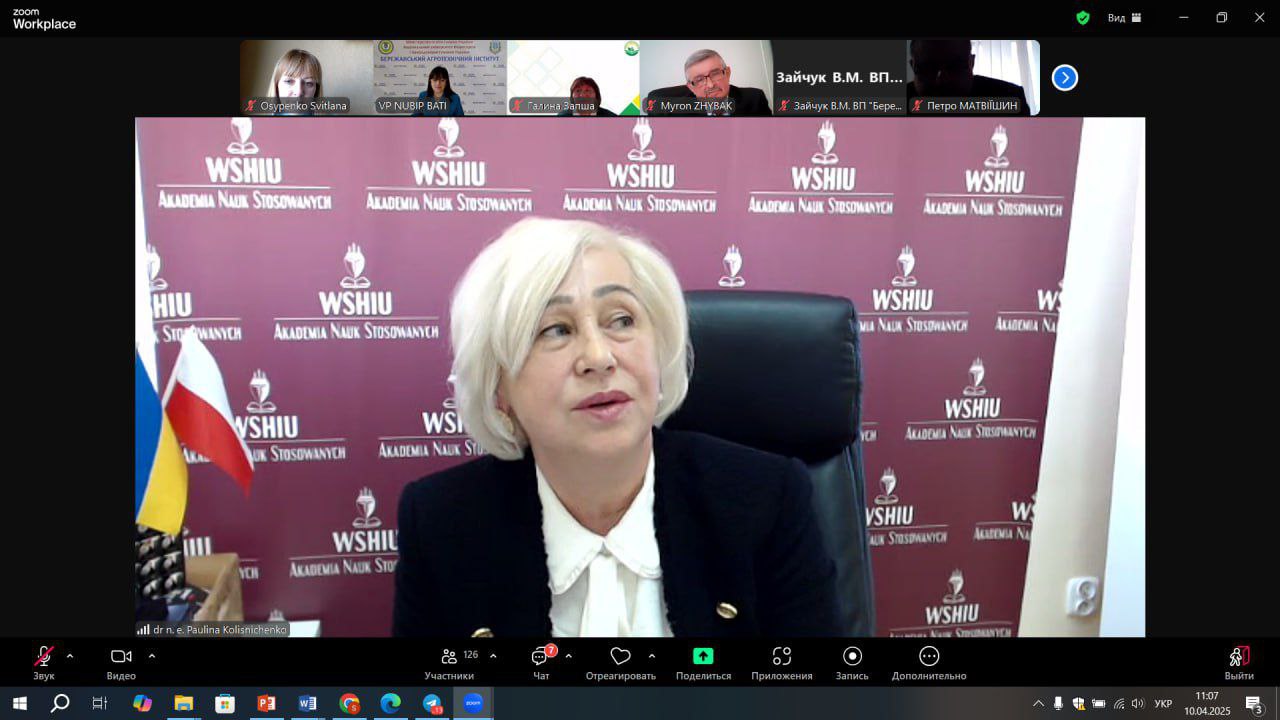Expand the arrow next to Участники
This screenshot has height=720, width=1280.
point(493,656)
